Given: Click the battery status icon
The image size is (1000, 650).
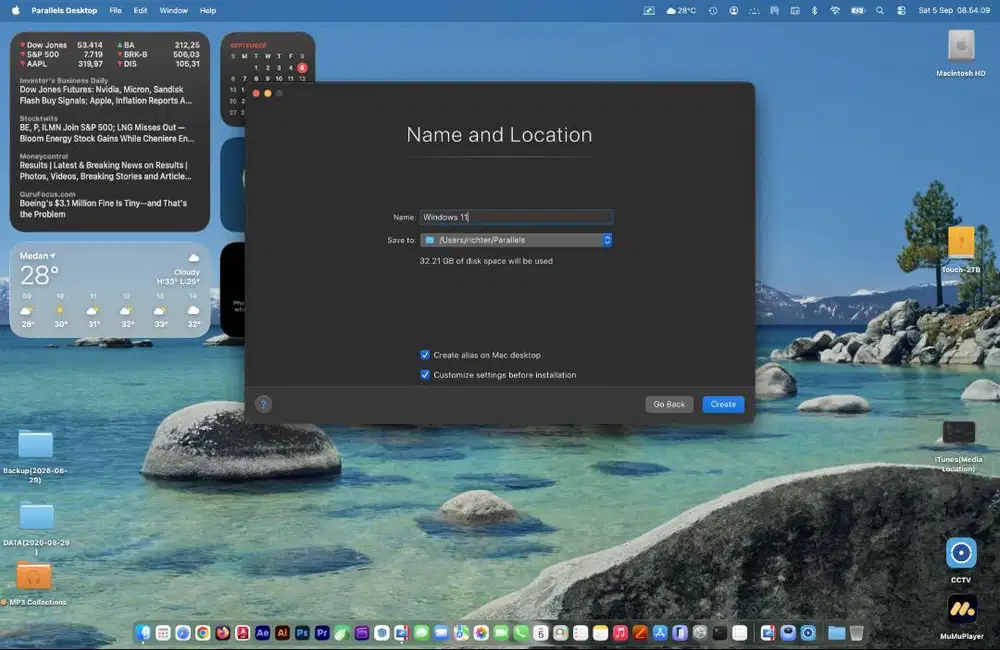Looking at the screenshot, I should [x=858, y=10].
